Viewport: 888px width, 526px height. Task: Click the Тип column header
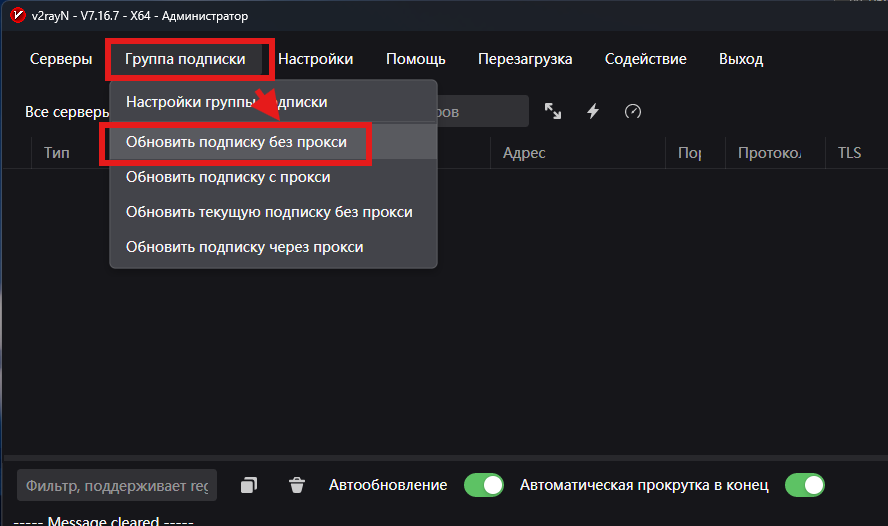click(x=57, y=153)
